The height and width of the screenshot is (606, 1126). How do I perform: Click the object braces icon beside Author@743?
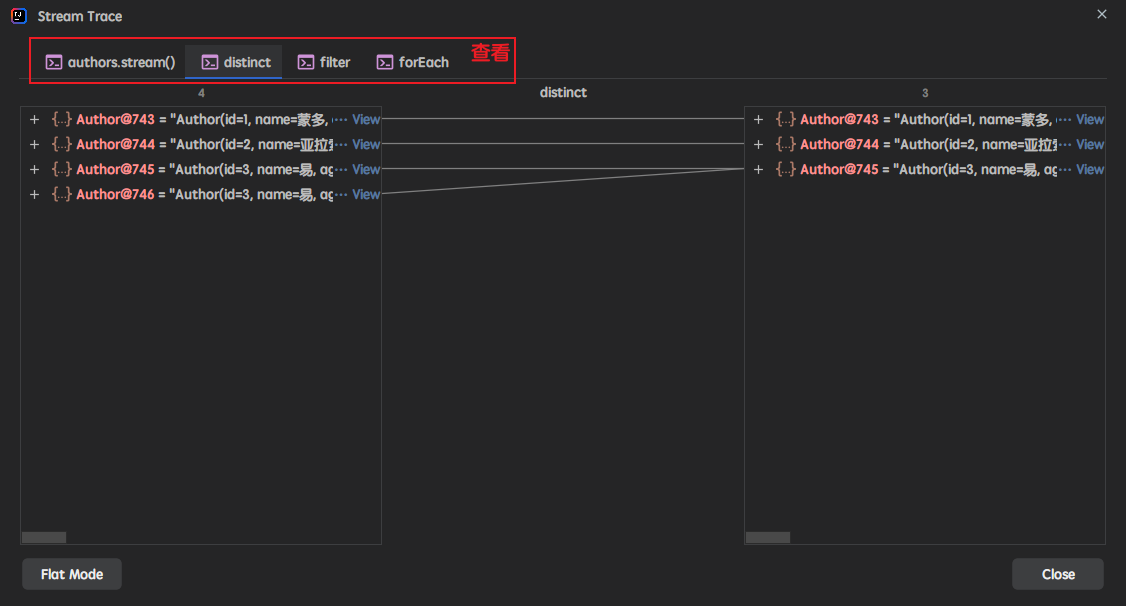(61, 118)
